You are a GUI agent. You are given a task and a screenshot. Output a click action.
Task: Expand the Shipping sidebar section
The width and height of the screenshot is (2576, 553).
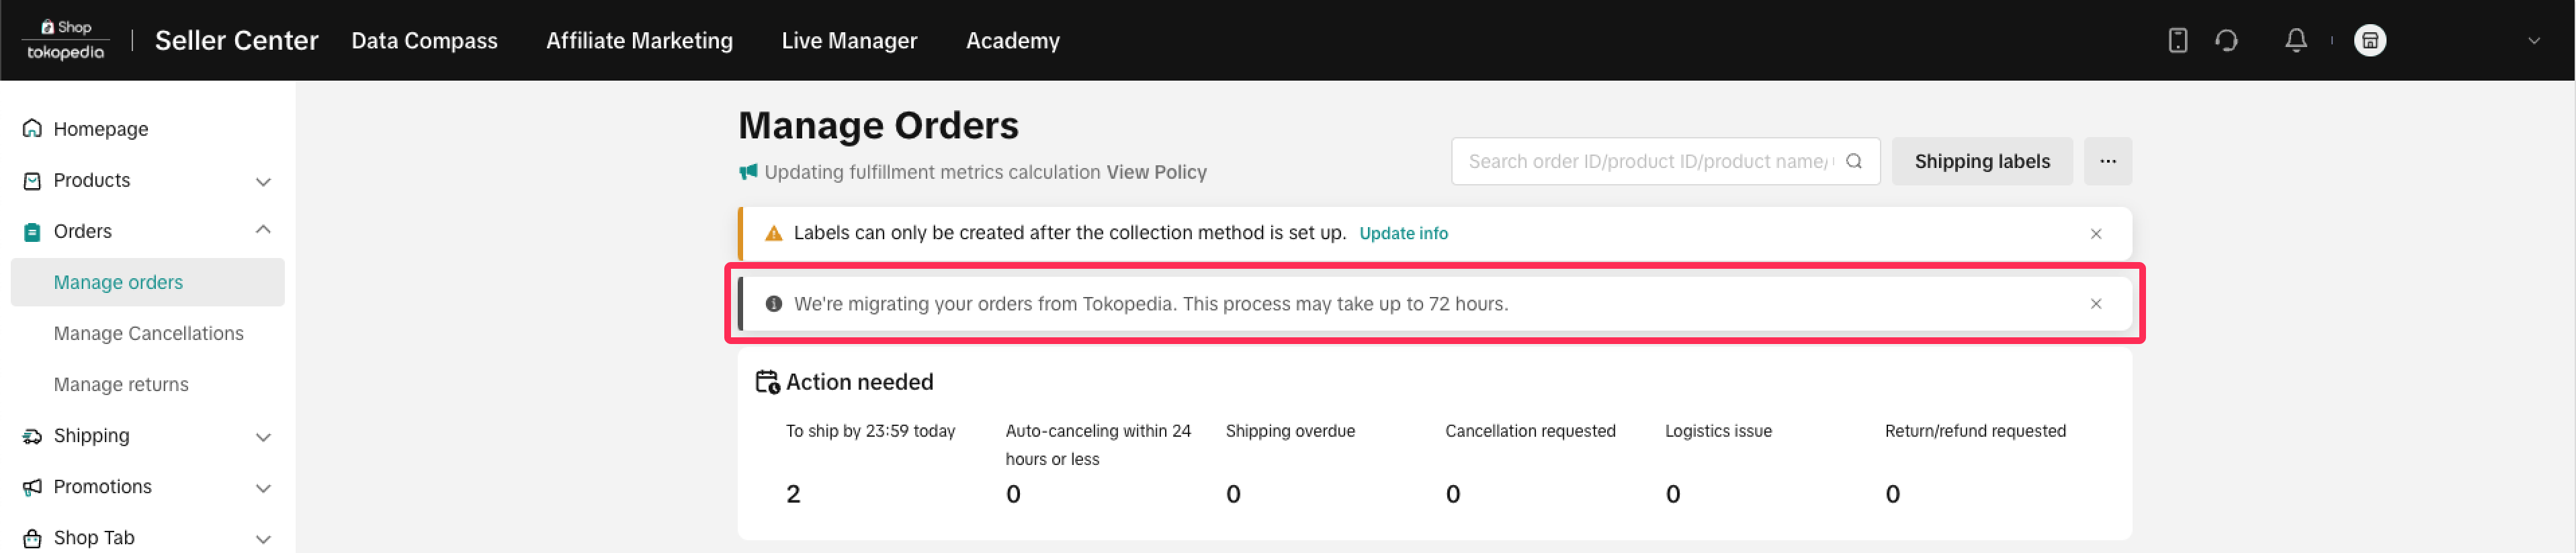pyautogui.click(x=263, y=437)
